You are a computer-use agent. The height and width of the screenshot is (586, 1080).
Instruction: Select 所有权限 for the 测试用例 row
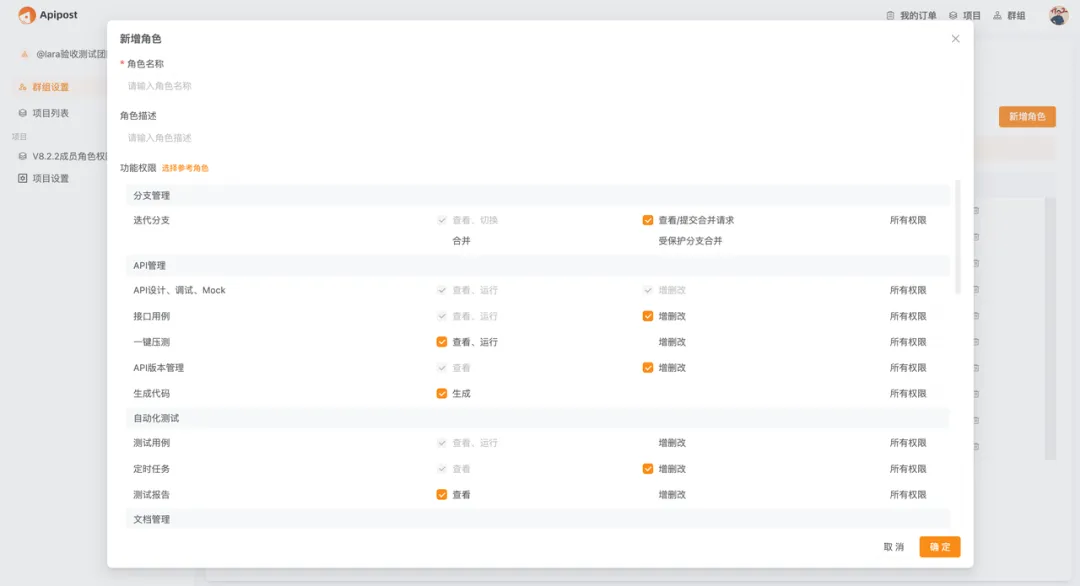(x=908, y=443)
